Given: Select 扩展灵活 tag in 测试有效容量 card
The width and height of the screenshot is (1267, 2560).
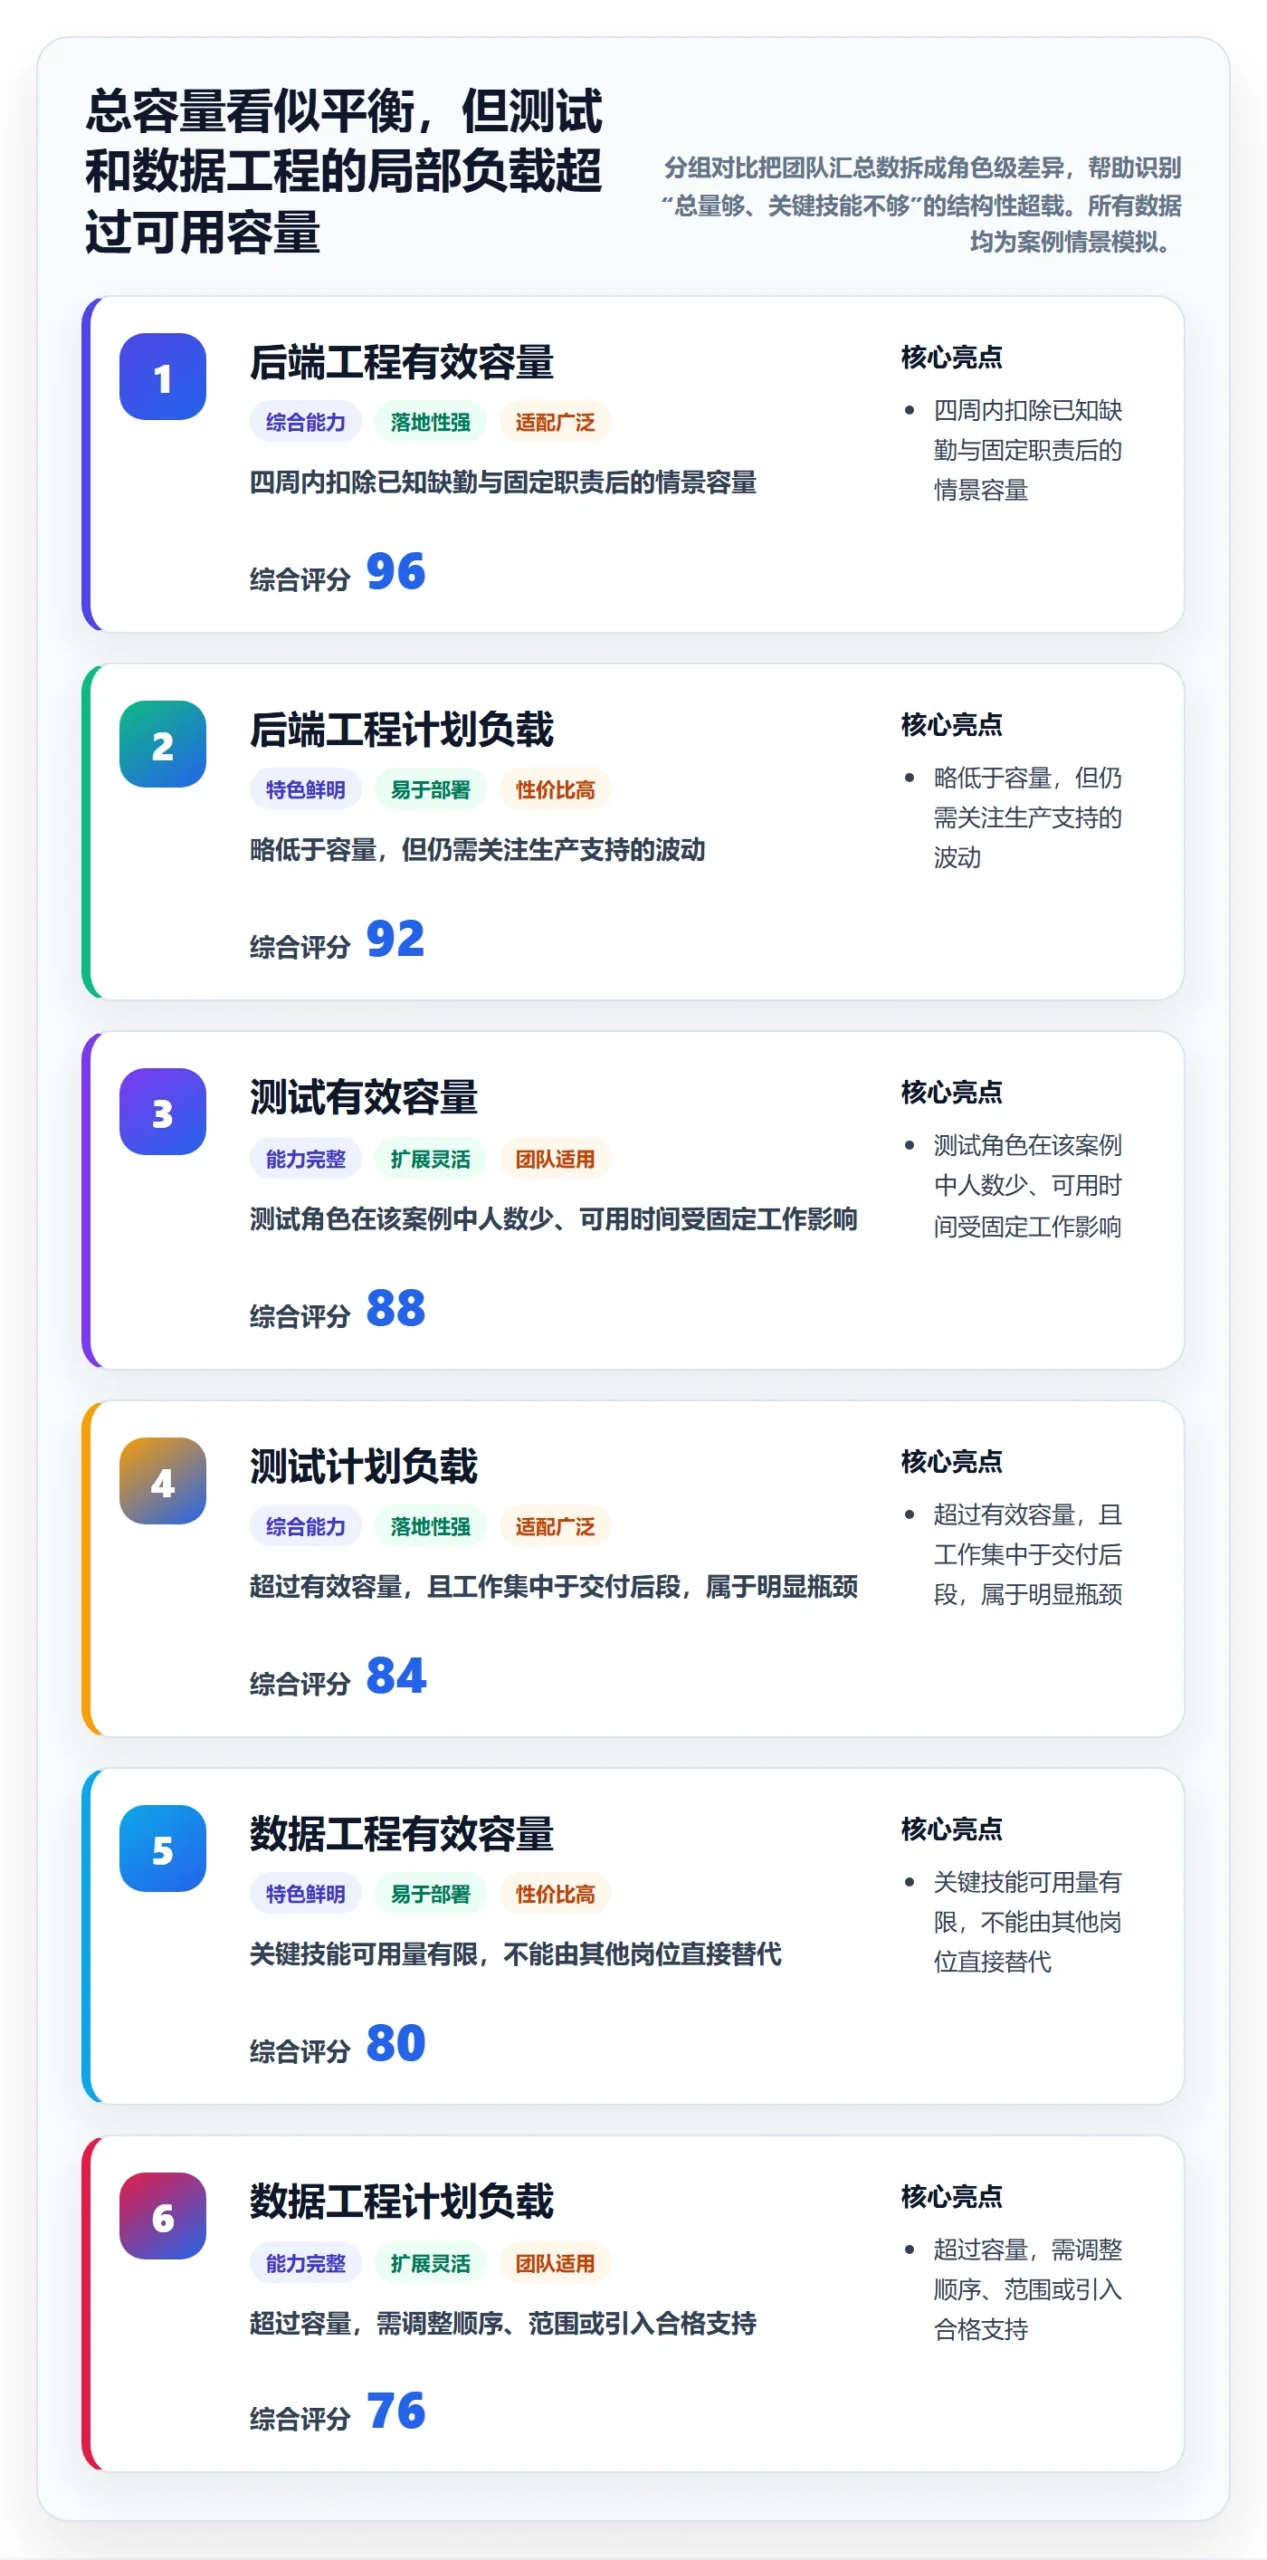Looking at the screenshot, I should pos(430,1159).
